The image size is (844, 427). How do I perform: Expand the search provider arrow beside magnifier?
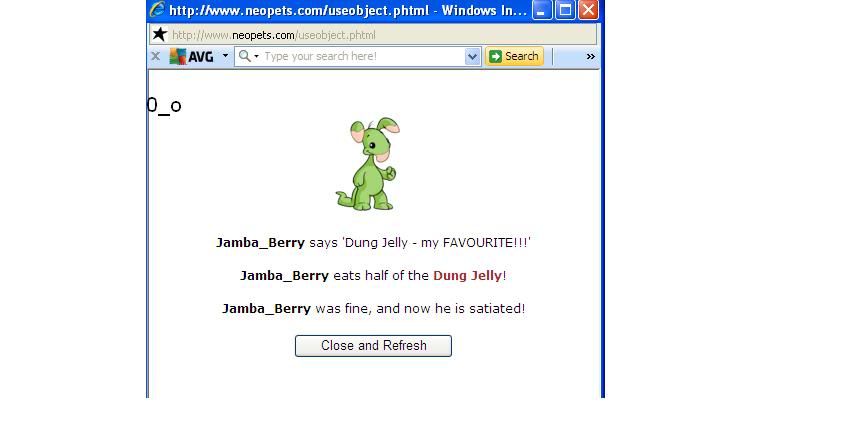pos(256,57)
